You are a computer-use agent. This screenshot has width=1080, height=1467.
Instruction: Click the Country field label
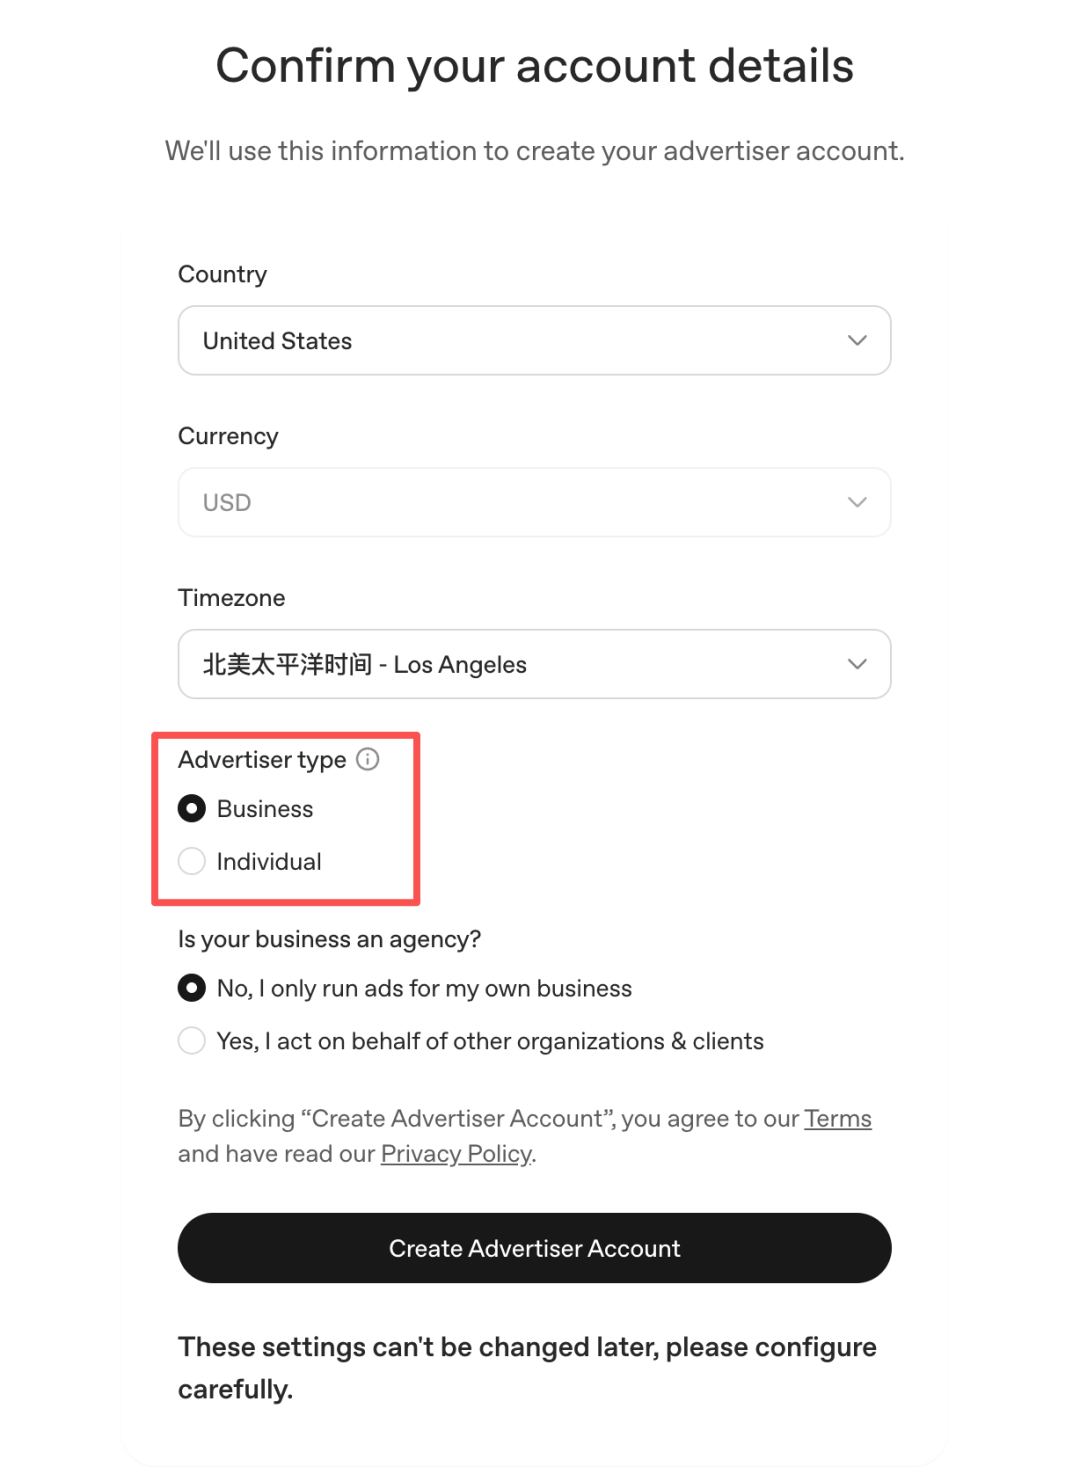(x=222, y=275)
